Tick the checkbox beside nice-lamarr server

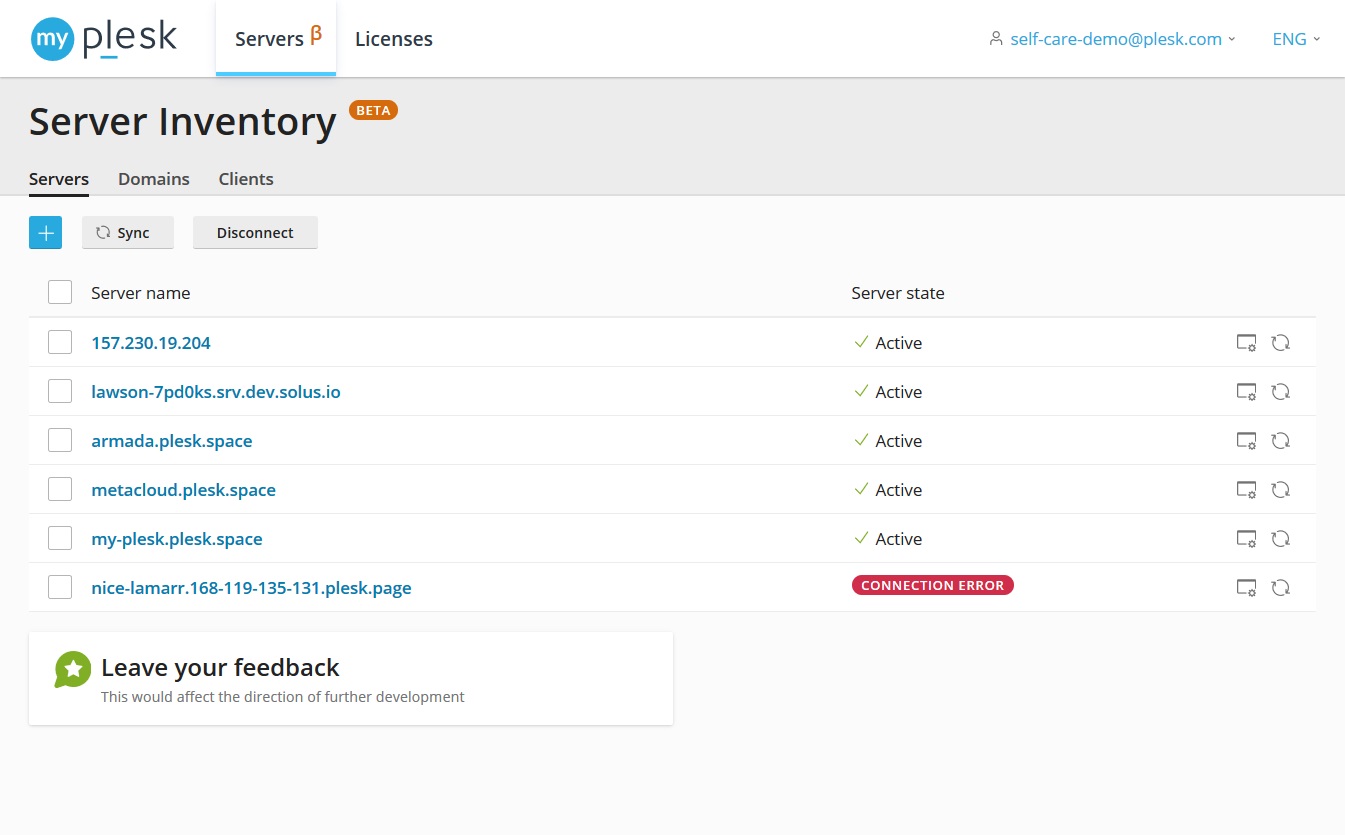point(59,587)
